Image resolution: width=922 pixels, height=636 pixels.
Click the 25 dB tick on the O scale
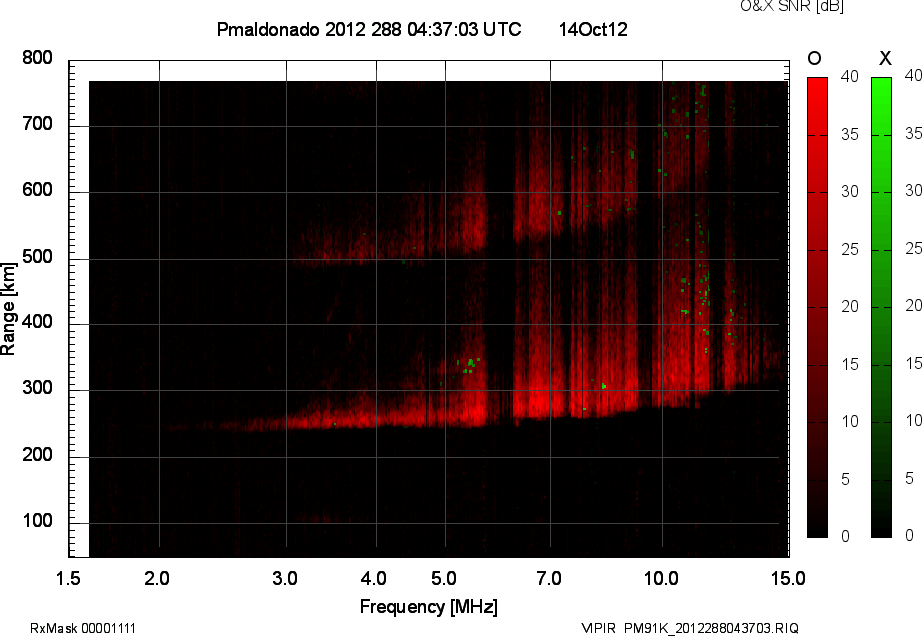tap(850, 249)
